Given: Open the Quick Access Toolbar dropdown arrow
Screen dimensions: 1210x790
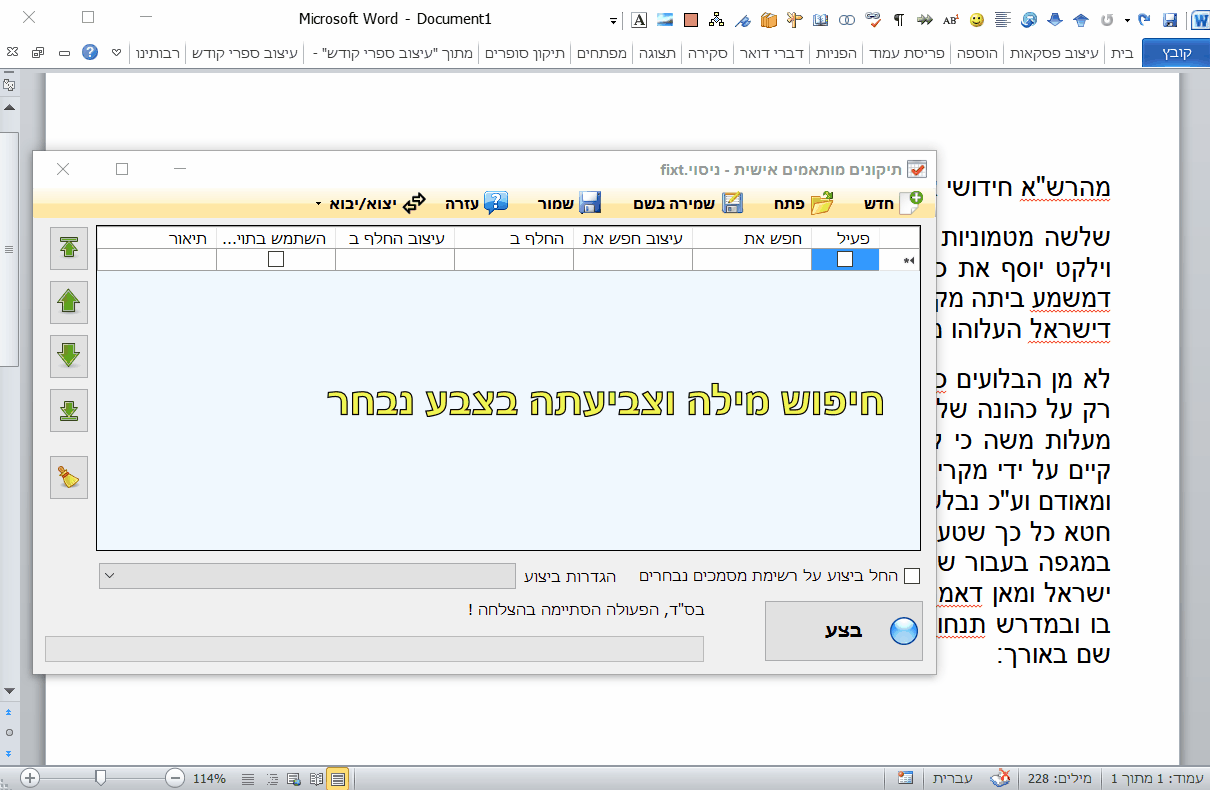Looking at the screenshot, I should [x=611, y=18].
